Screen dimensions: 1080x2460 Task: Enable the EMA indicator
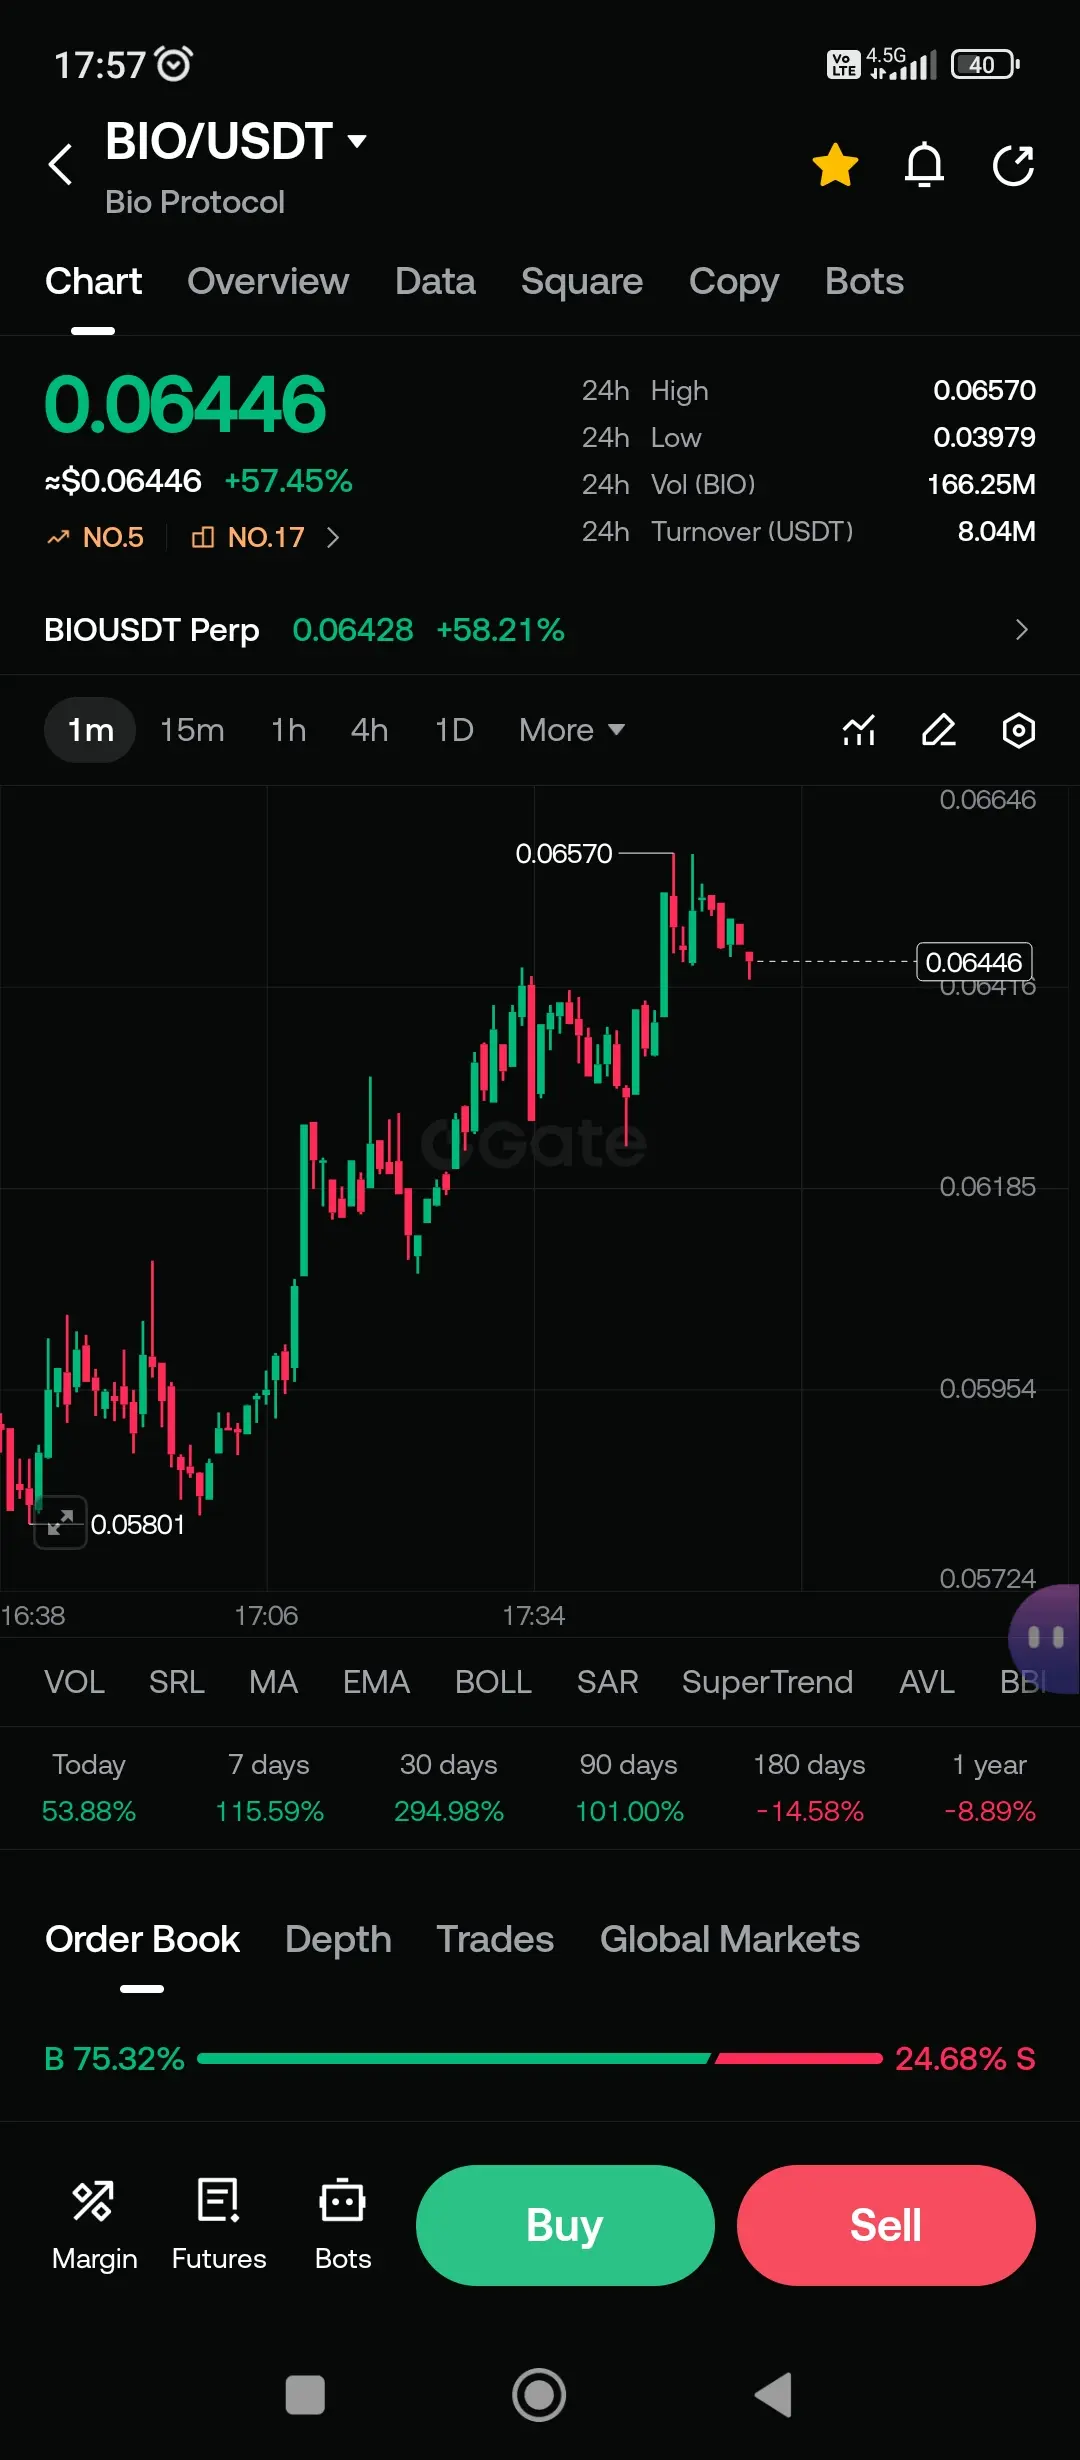click(376, 1682)
